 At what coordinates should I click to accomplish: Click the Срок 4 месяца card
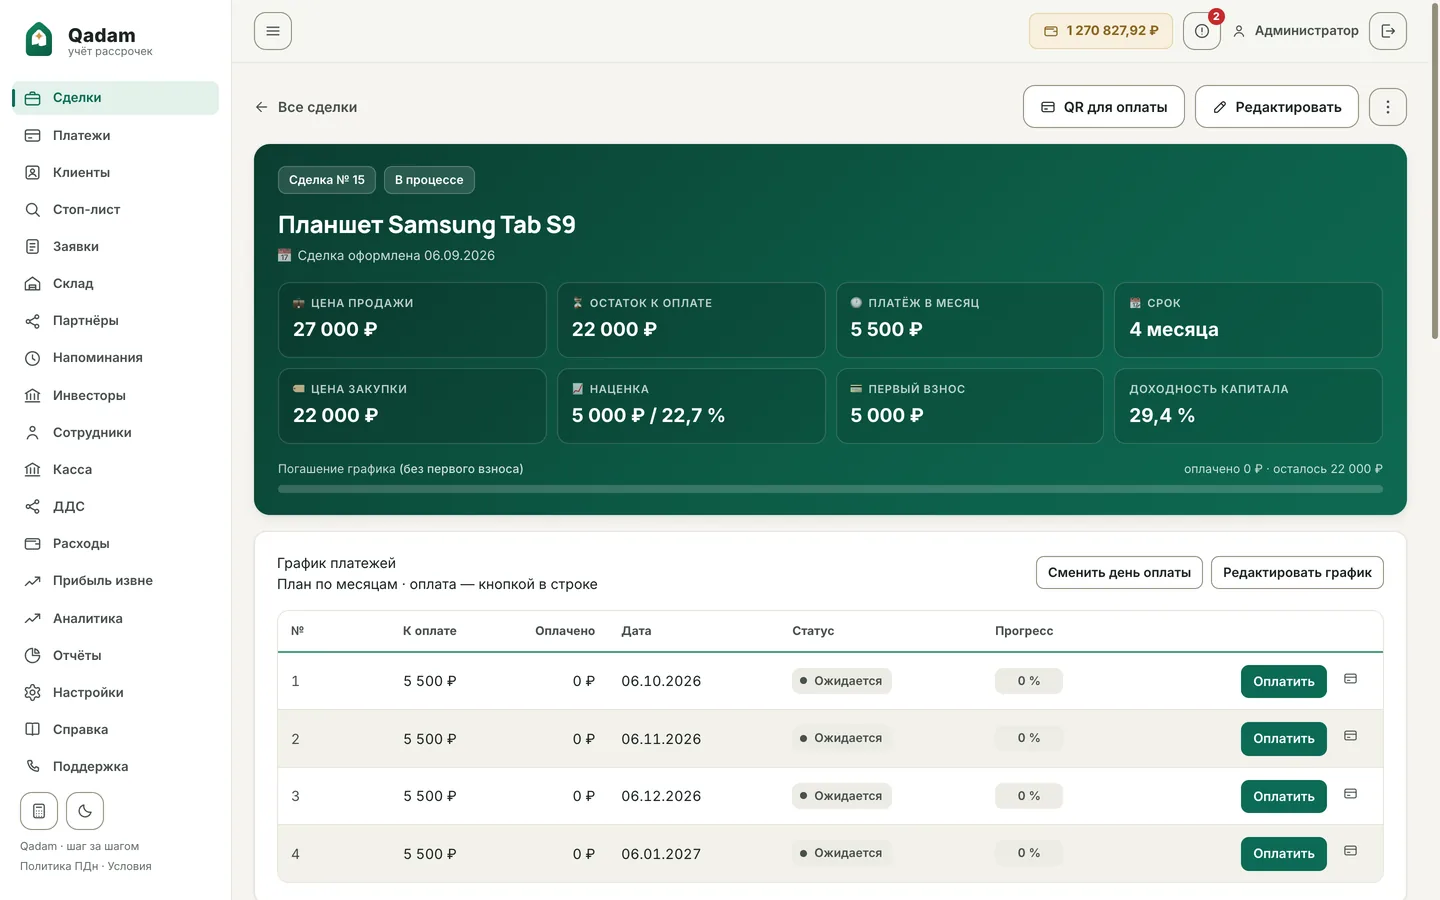coord(1248,320)
